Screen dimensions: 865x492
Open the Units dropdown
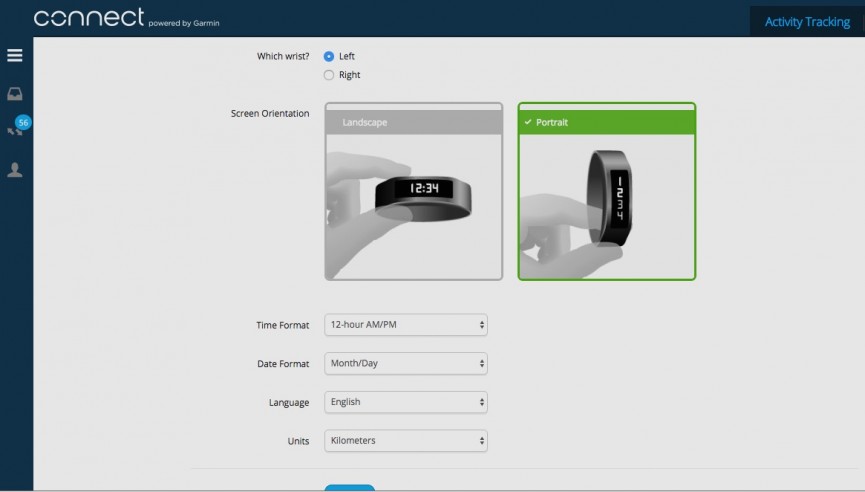[x=406, y=441]
